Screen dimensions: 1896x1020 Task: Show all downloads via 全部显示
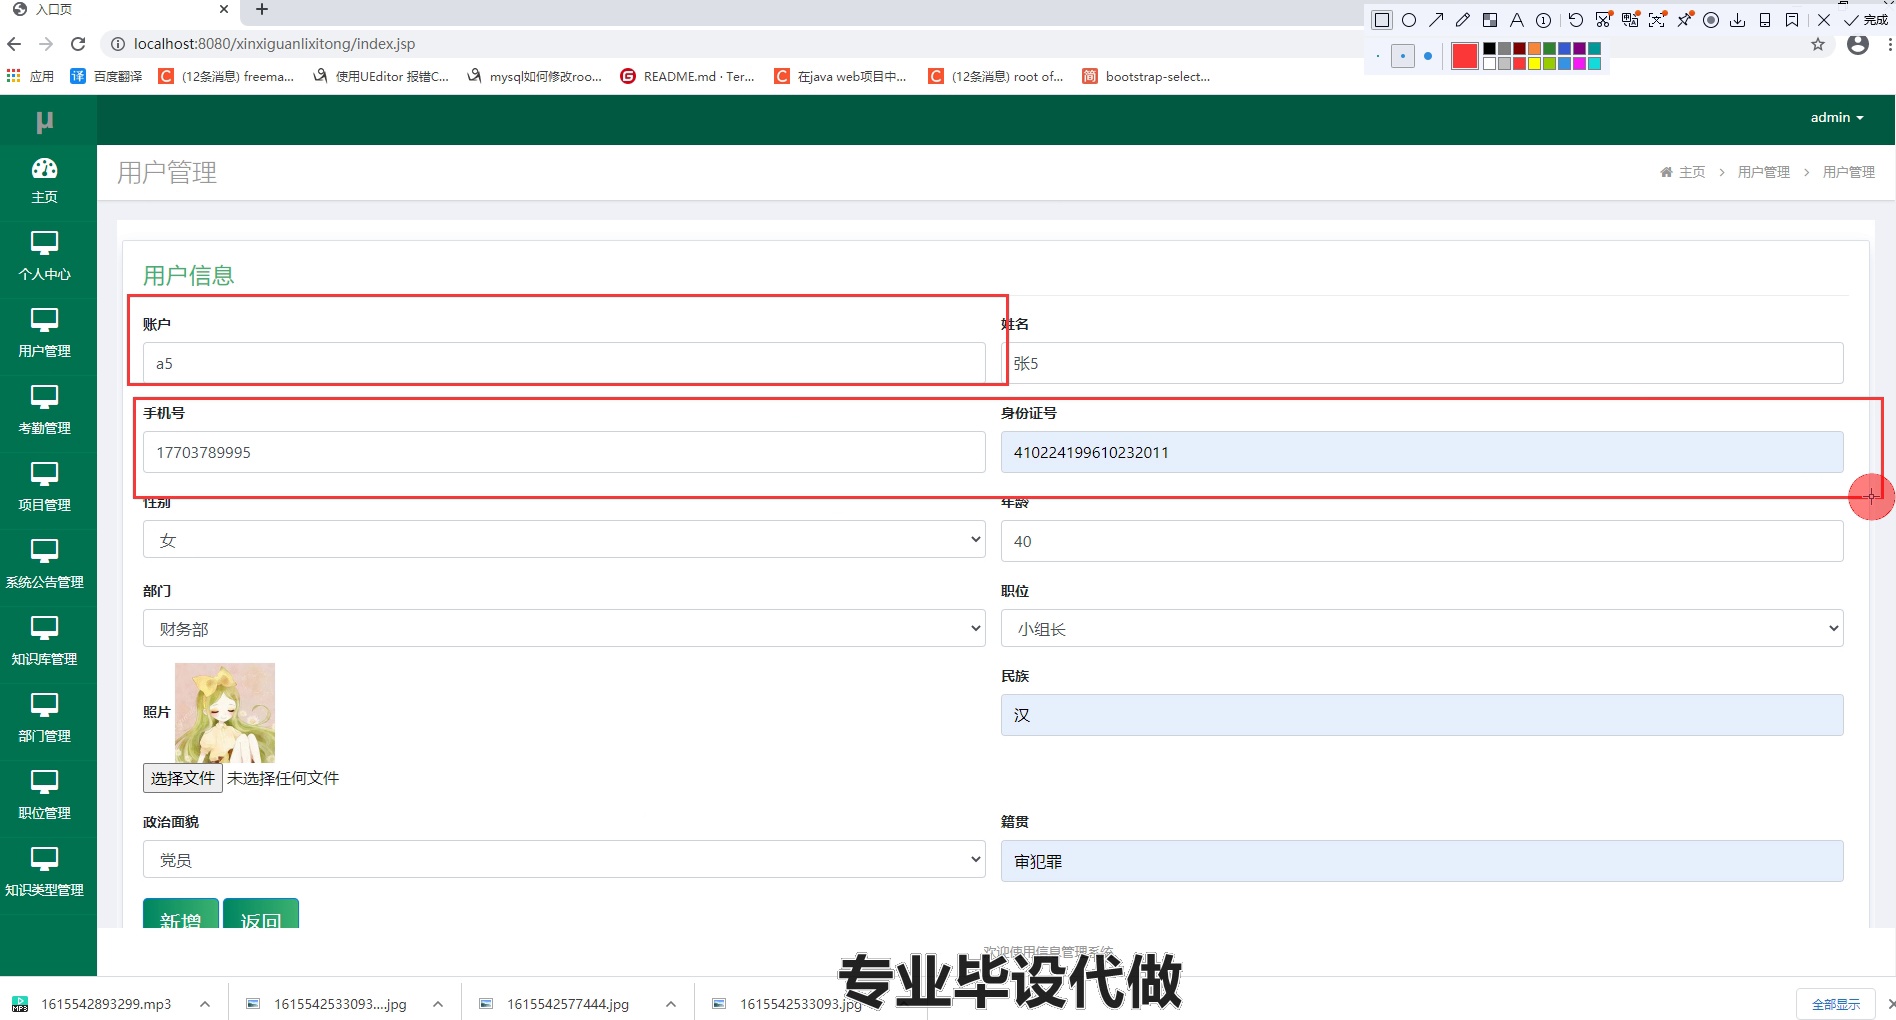click(x=1838, y=1004)
